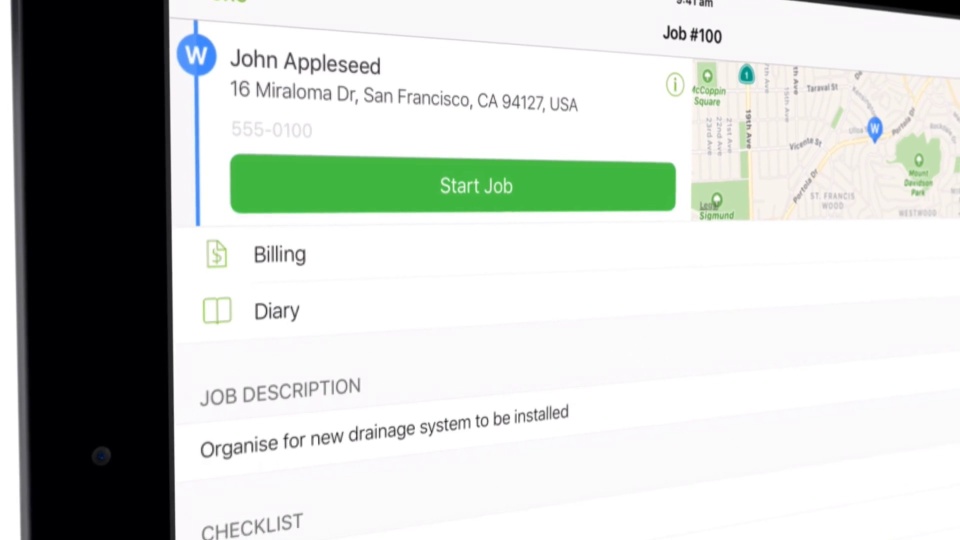Open the map thumbnail near Vicente St
This screenshot has width=960, height=540.
tap(810, 150)
